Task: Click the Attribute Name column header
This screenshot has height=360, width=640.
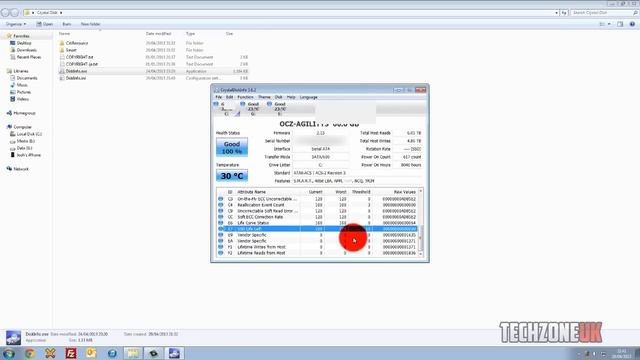Action: click(251, 192)
